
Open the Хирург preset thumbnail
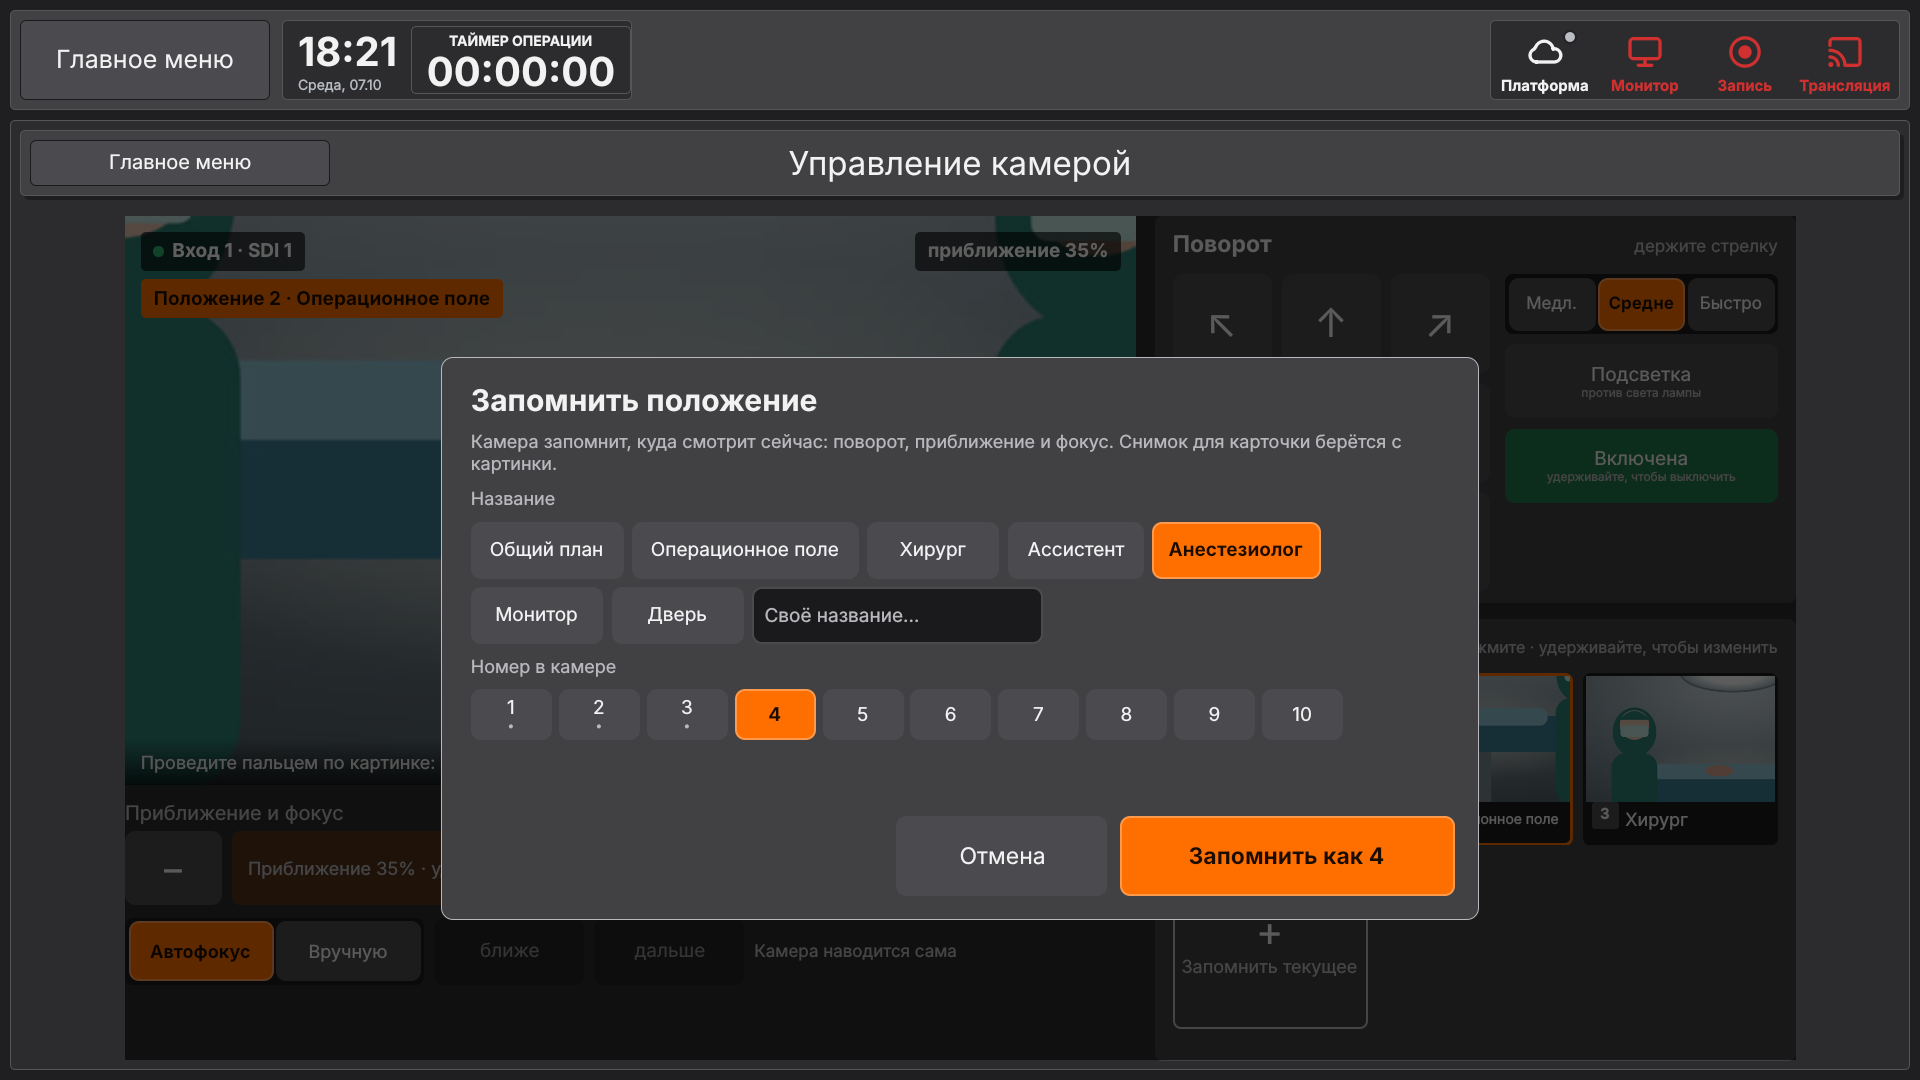1681,759
